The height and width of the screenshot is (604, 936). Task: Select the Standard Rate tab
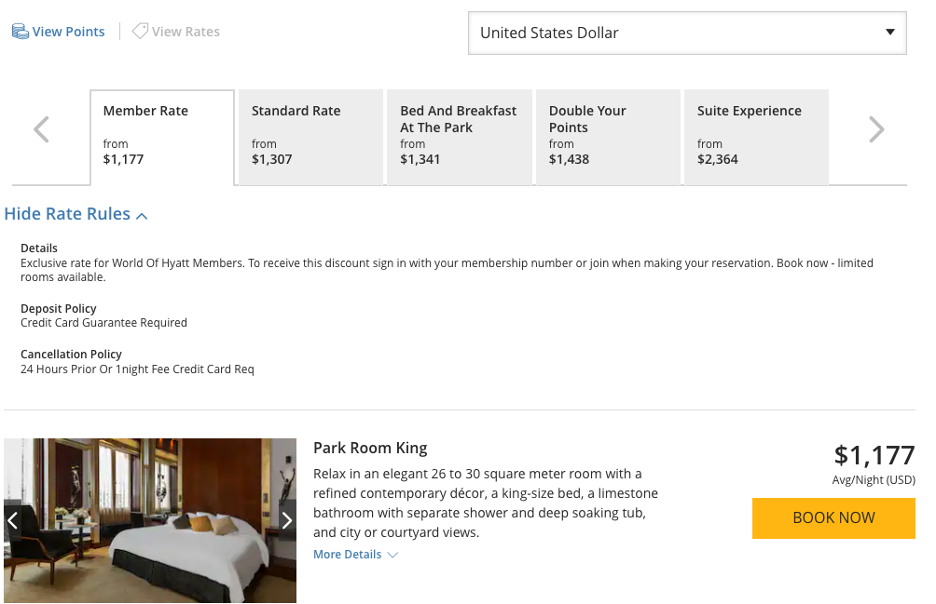coord(310,137)
